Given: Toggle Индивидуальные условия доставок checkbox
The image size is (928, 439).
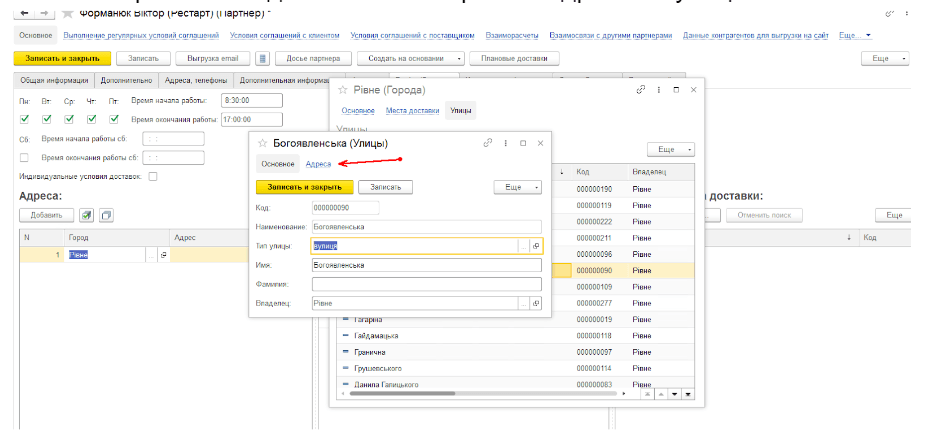Looking at the screenshot, I should (153, 177).
